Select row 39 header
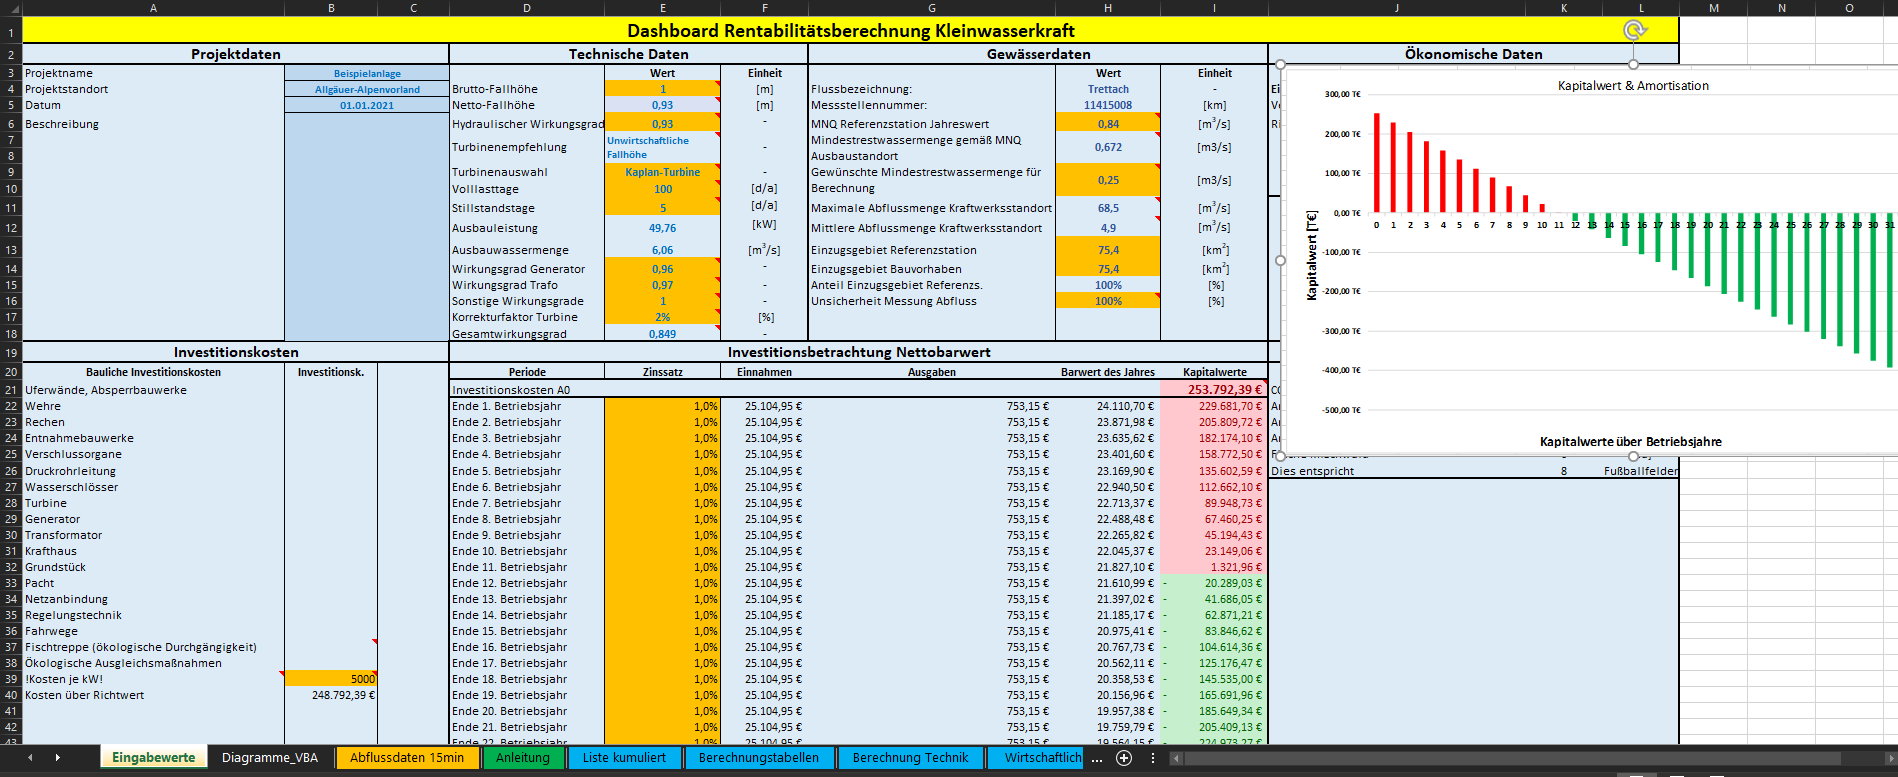Screen dimensions: 1898x777 point(11,679)
